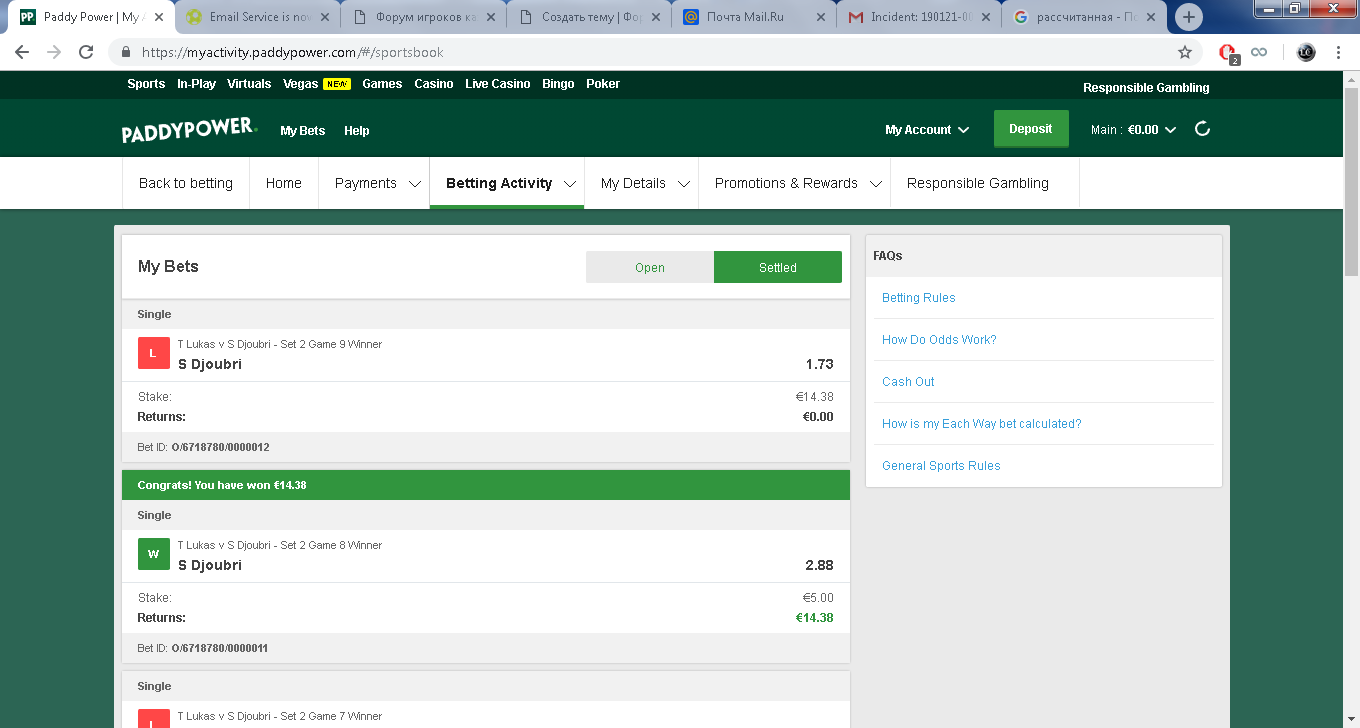Open Poker section
Image resolution: width=1360 pixels, height=728 pixels.
(x=603, y=84)
